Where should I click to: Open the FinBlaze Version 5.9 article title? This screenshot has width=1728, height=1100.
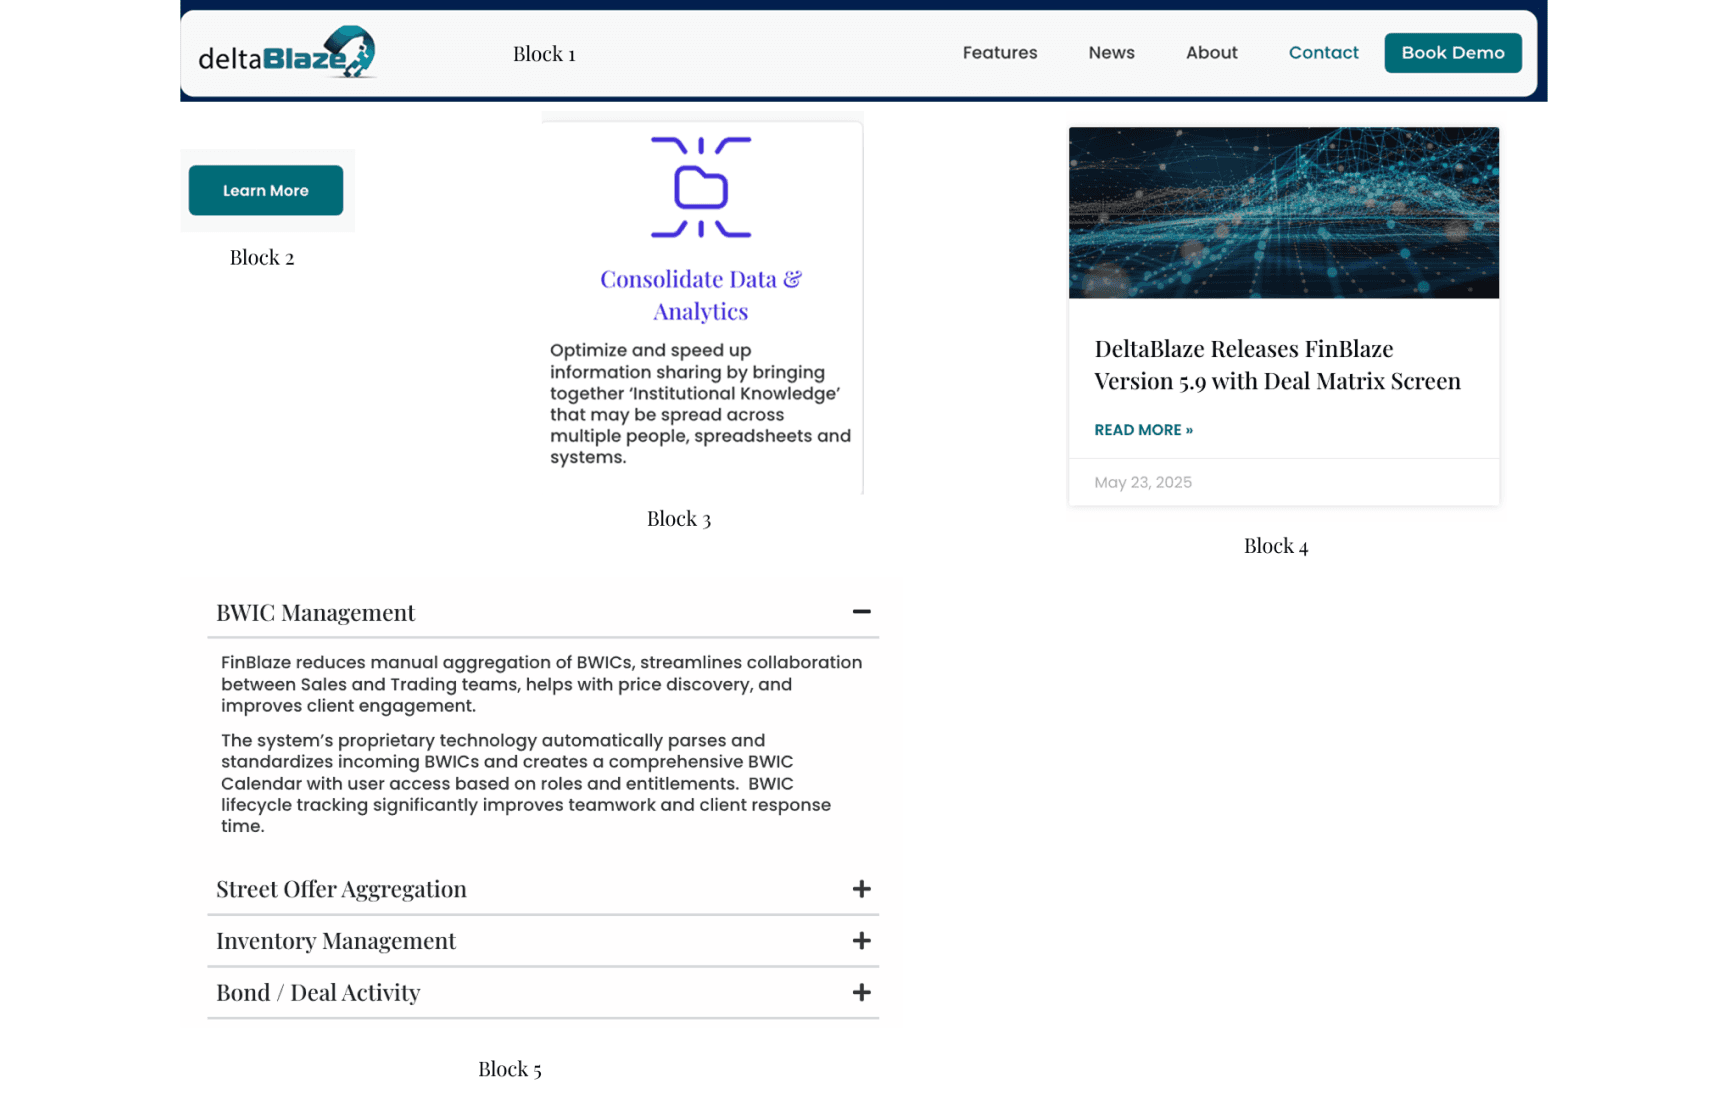coord(1277,364)
